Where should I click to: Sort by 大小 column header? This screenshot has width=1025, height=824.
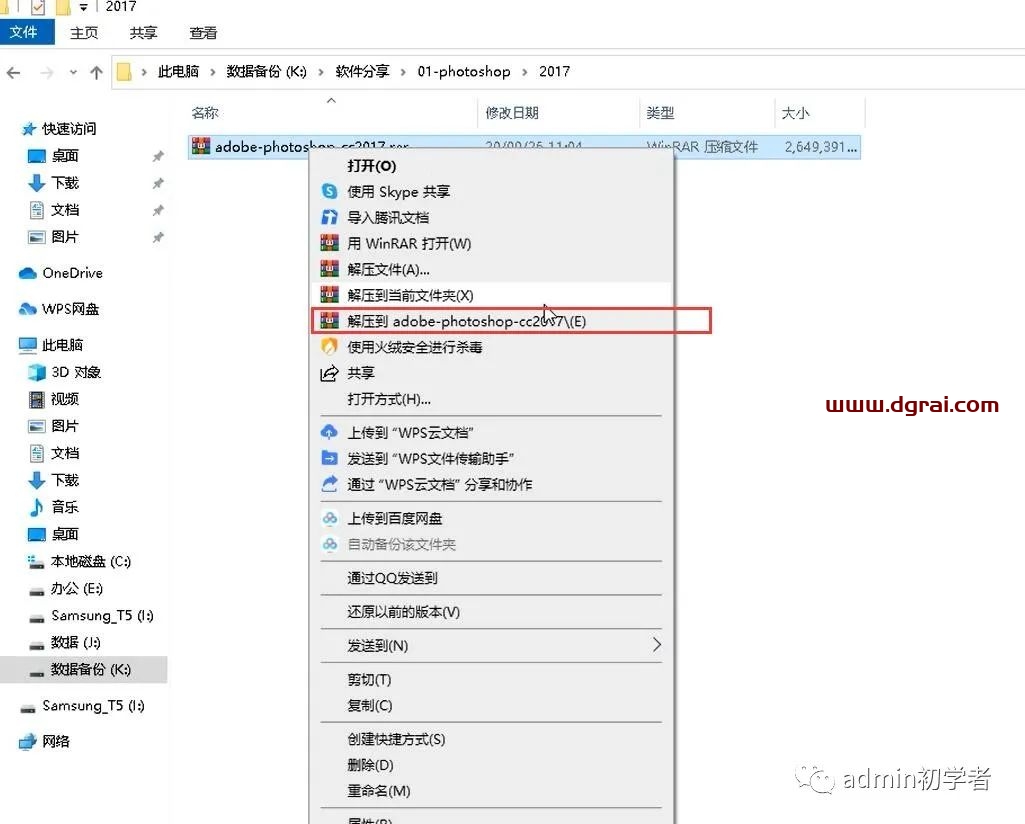tap(820, 113)
